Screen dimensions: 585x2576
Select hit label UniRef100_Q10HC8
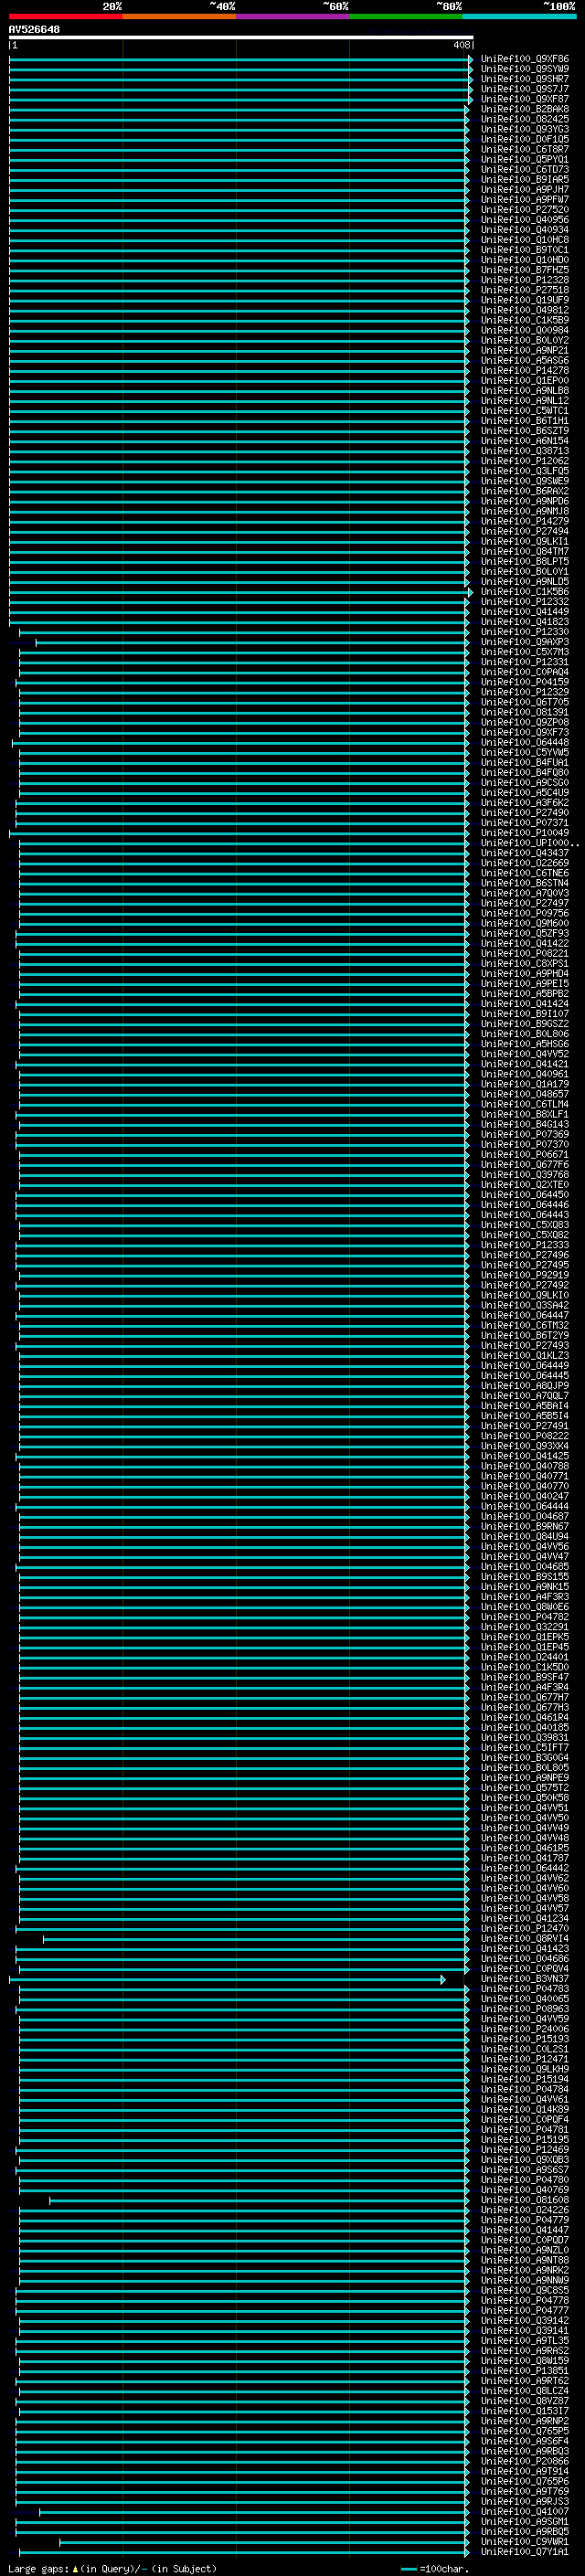coord(524,240)
